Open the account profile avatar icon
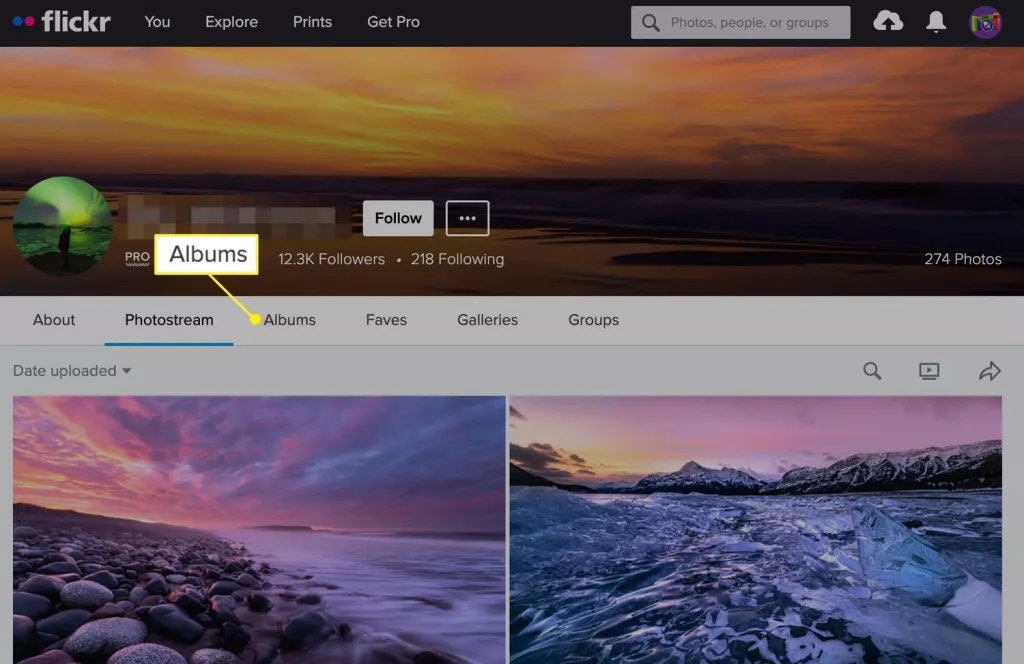This screenshot has width=1024, height=664. [x=984, y=21]
